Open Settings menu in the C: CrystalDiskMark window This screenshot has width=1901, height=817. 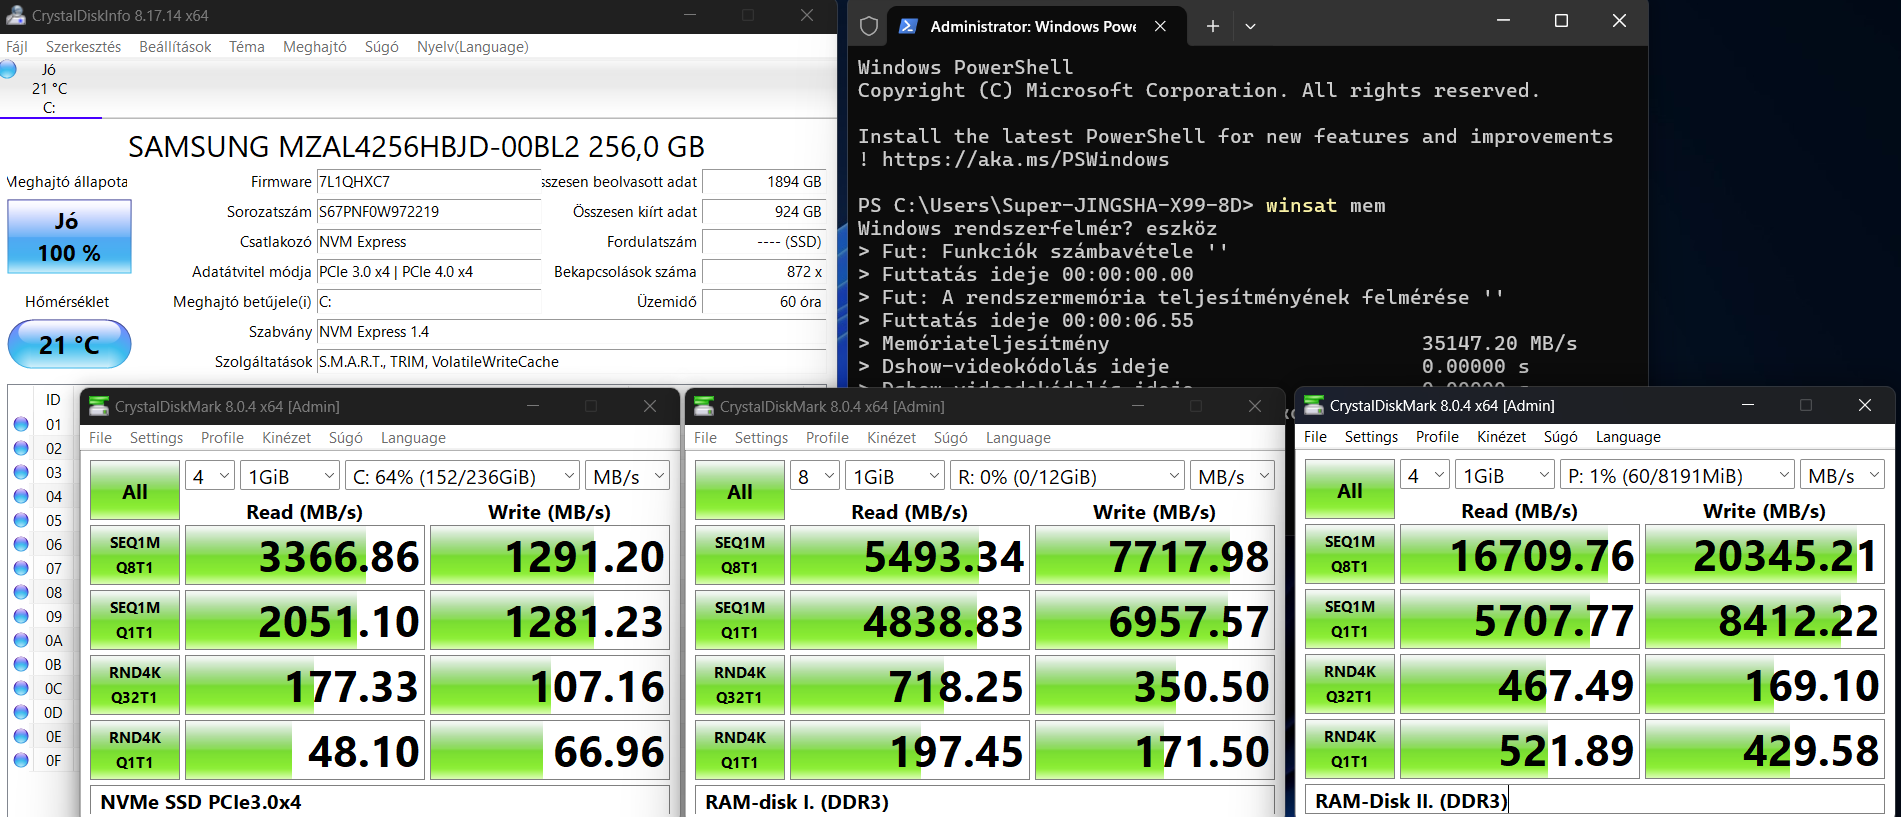point(156,438)
